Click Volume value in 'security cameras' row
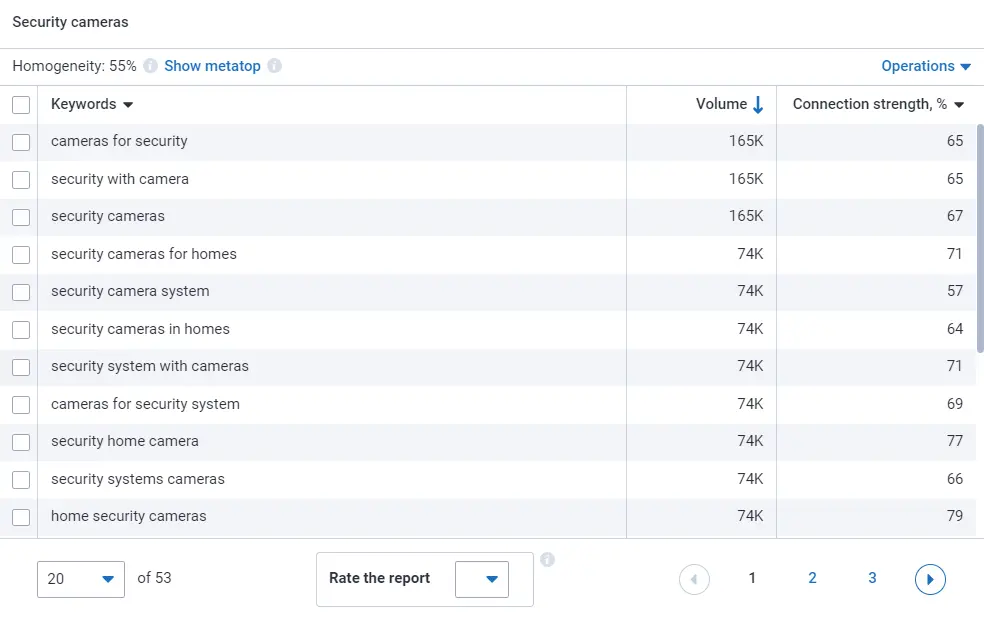The image size is (984, 617). tap(746, 216)
